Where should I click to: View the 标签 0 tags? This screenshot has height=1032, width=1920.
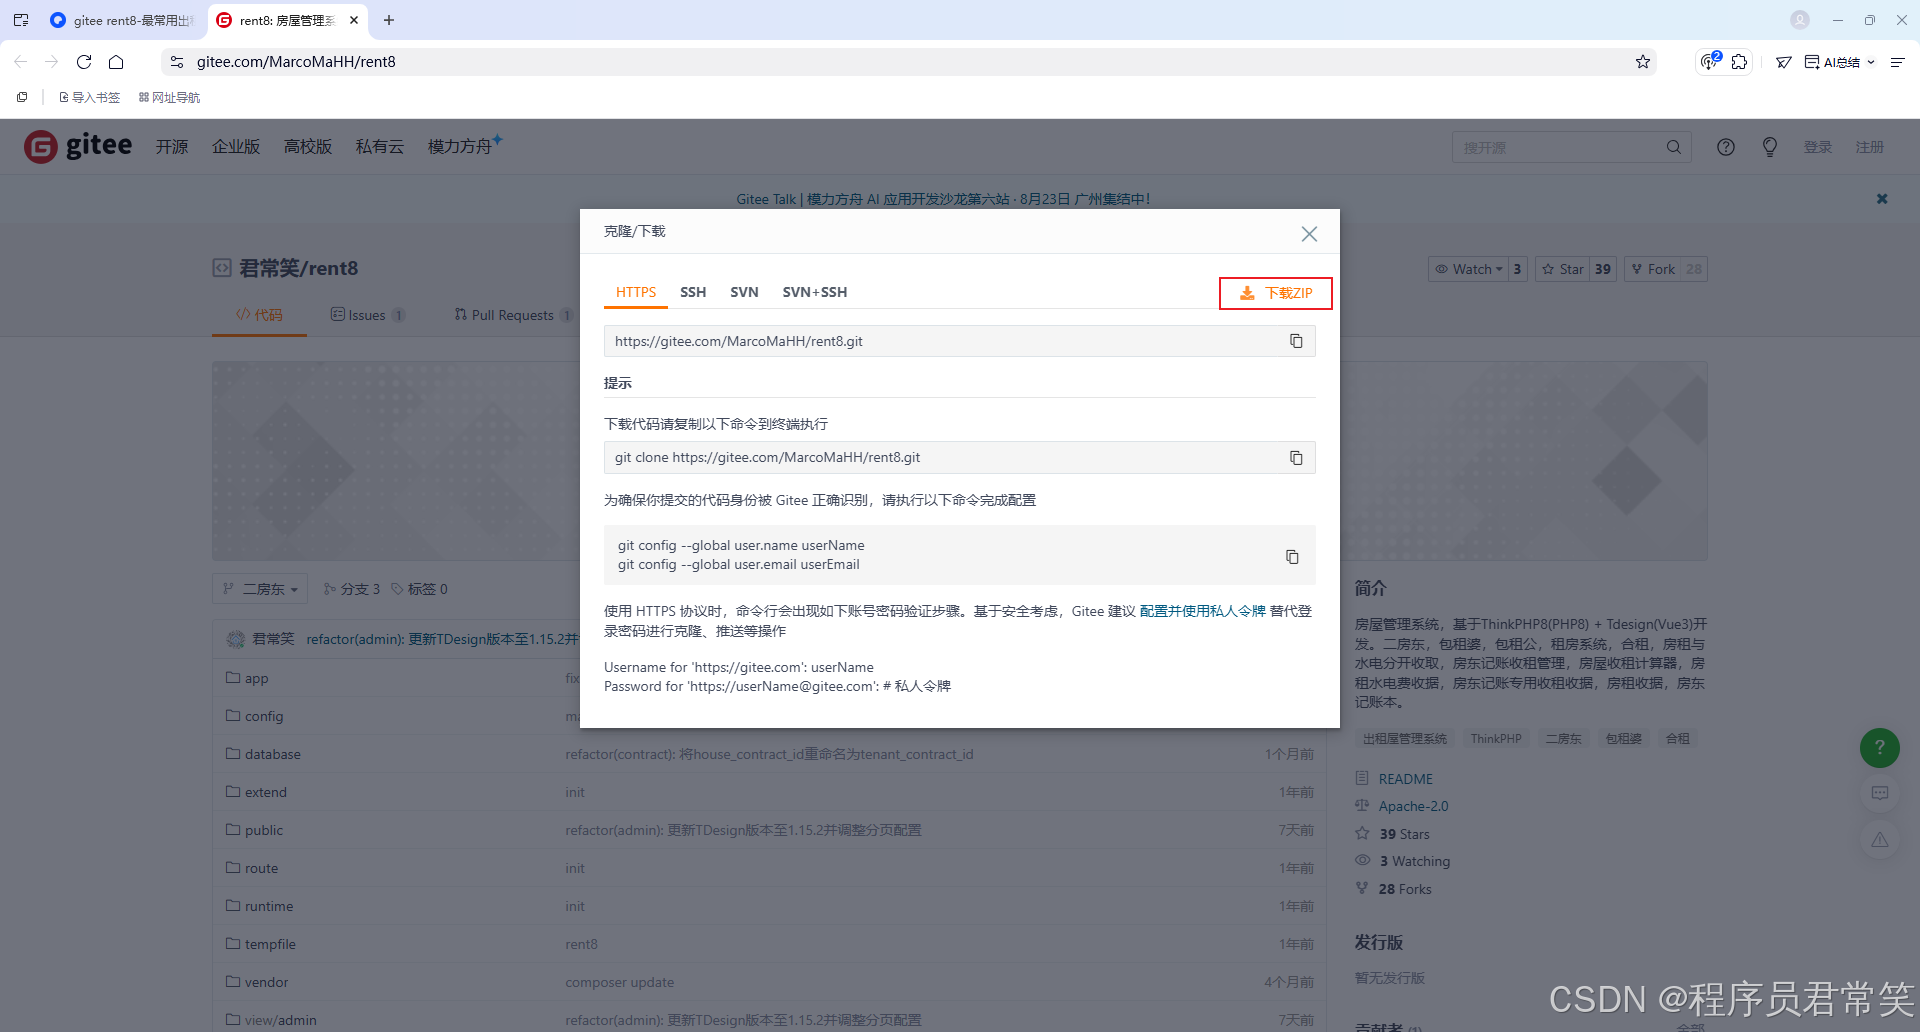point(419,589)
